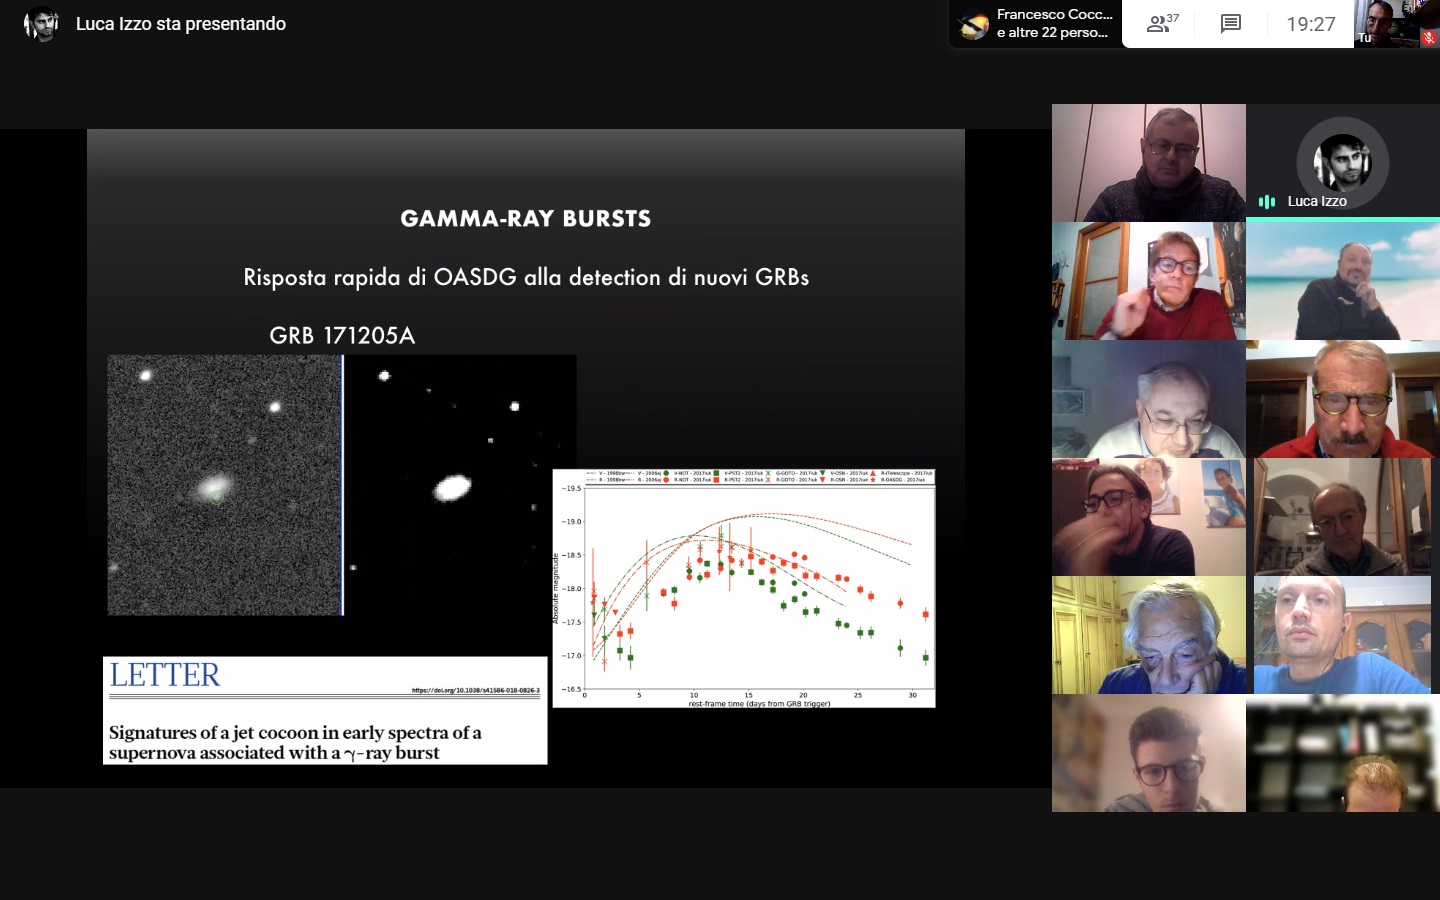Screen dimensions: 1440x900
Task: Open the meeting chat icon
Action: [1231, 24]
